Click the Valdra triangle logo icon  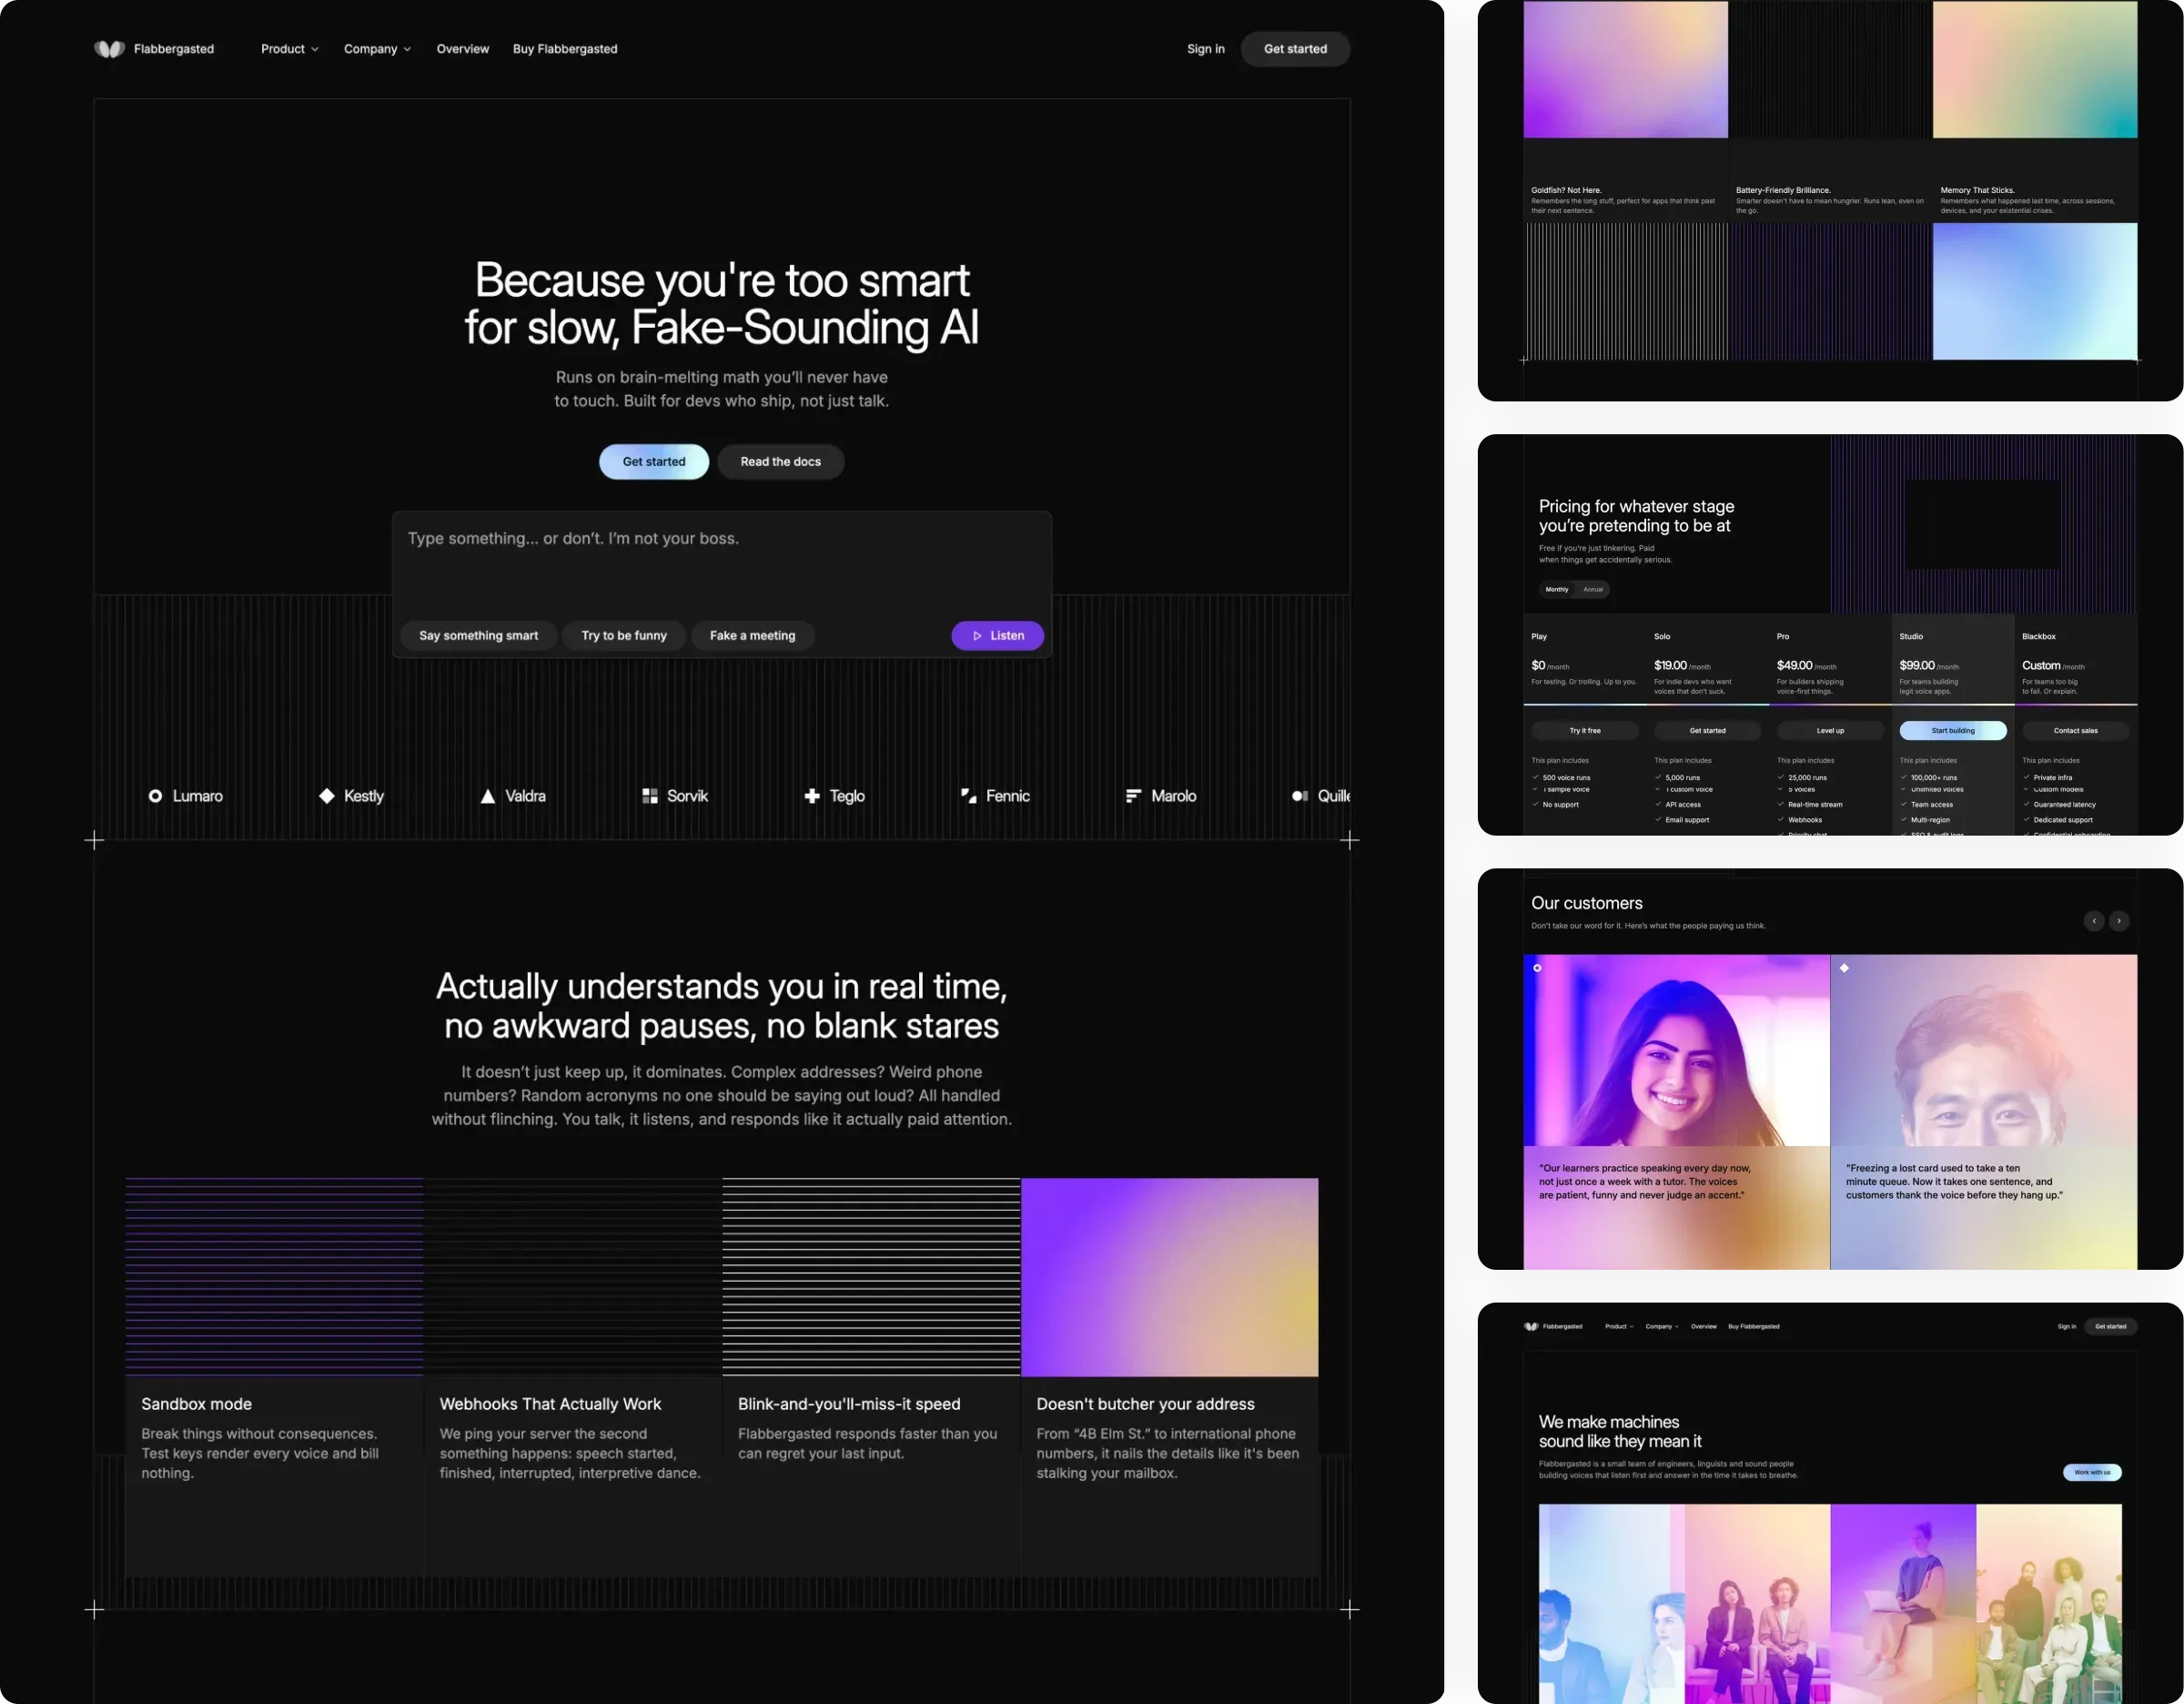(488, 796)
